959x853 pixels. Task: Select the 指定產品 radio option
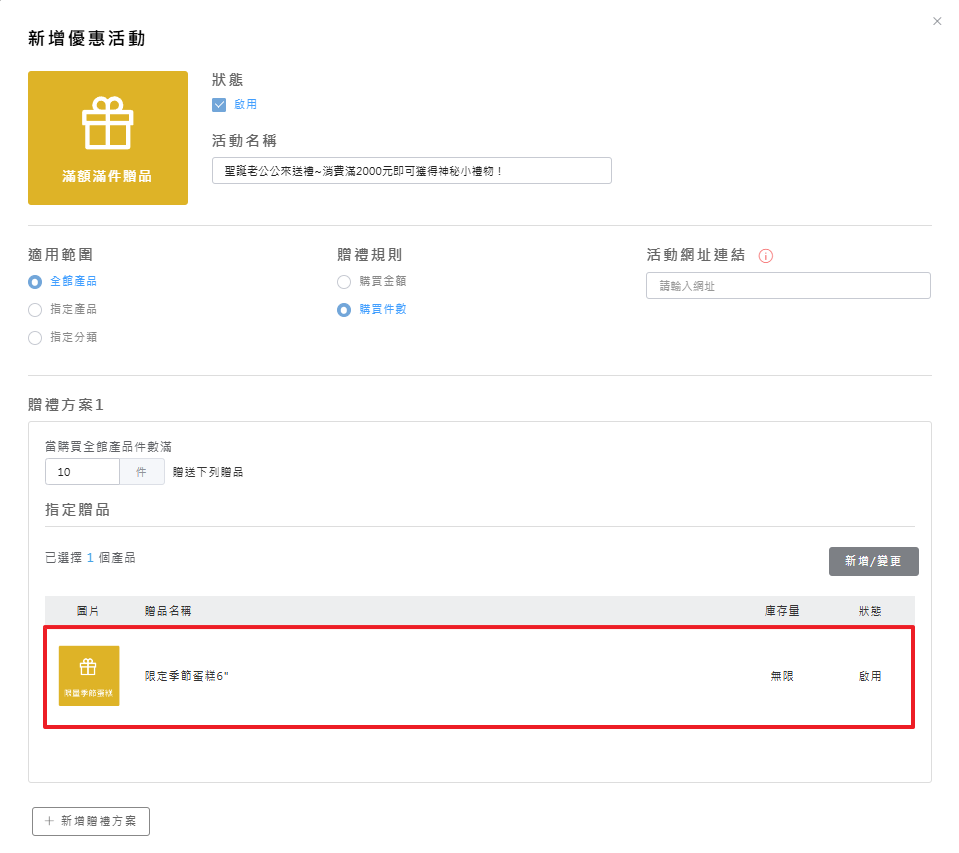click(x=35, y=310)
